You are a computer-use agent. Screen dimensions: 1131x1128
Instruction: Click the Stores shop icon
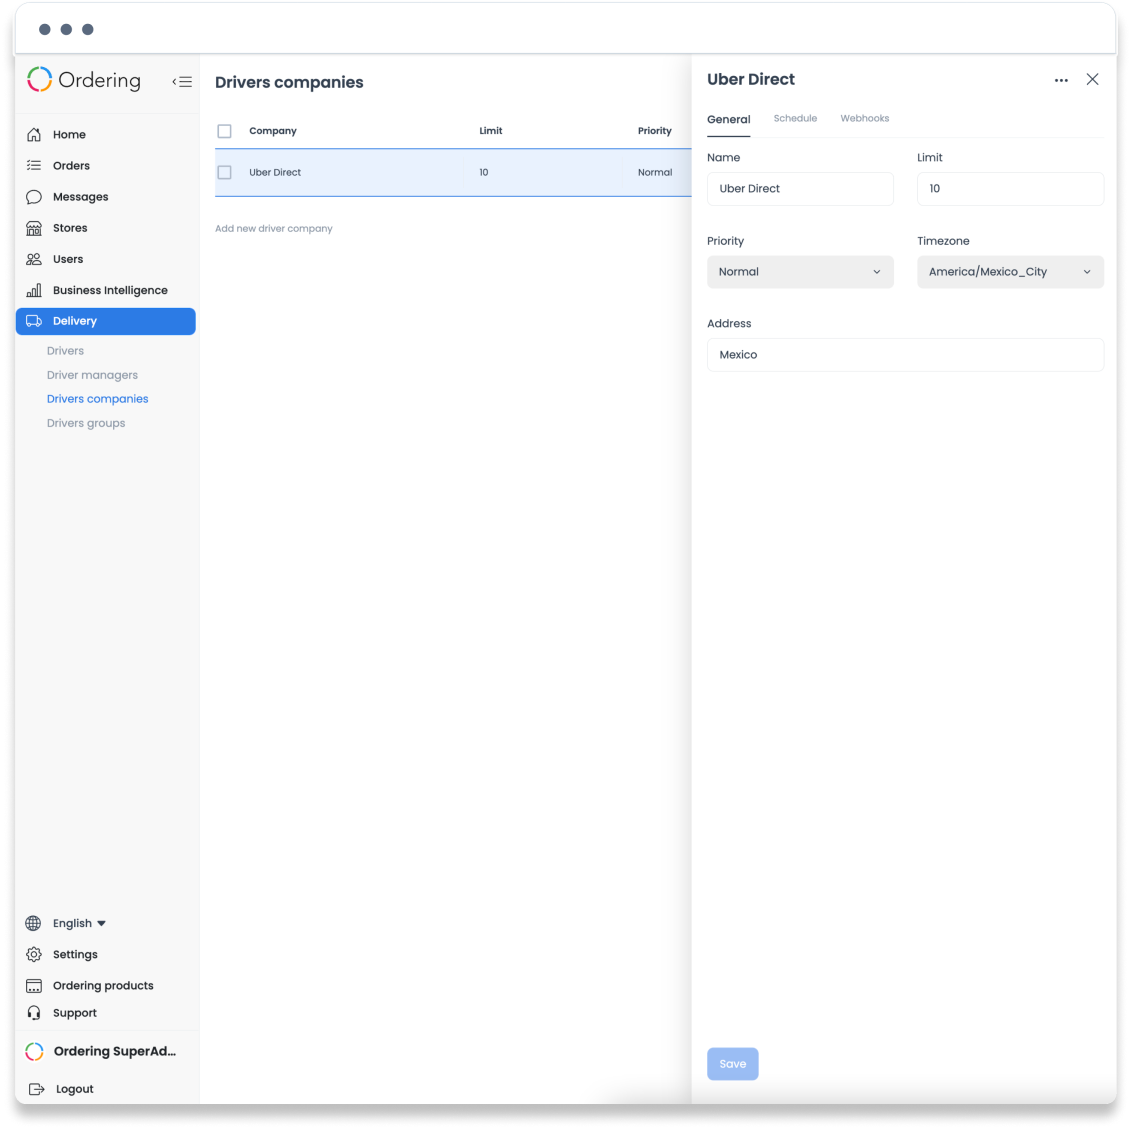point(34,228)
